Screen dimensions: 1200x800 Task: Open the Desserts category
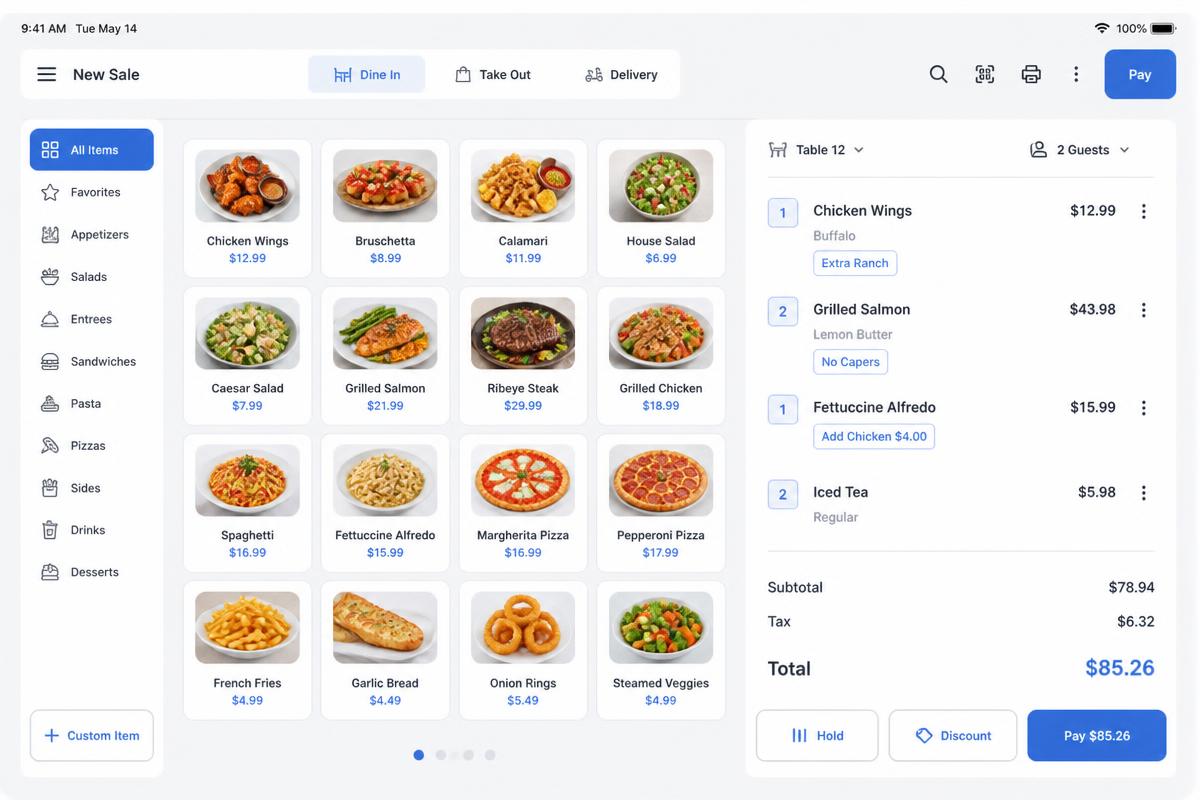coord(92,572)
